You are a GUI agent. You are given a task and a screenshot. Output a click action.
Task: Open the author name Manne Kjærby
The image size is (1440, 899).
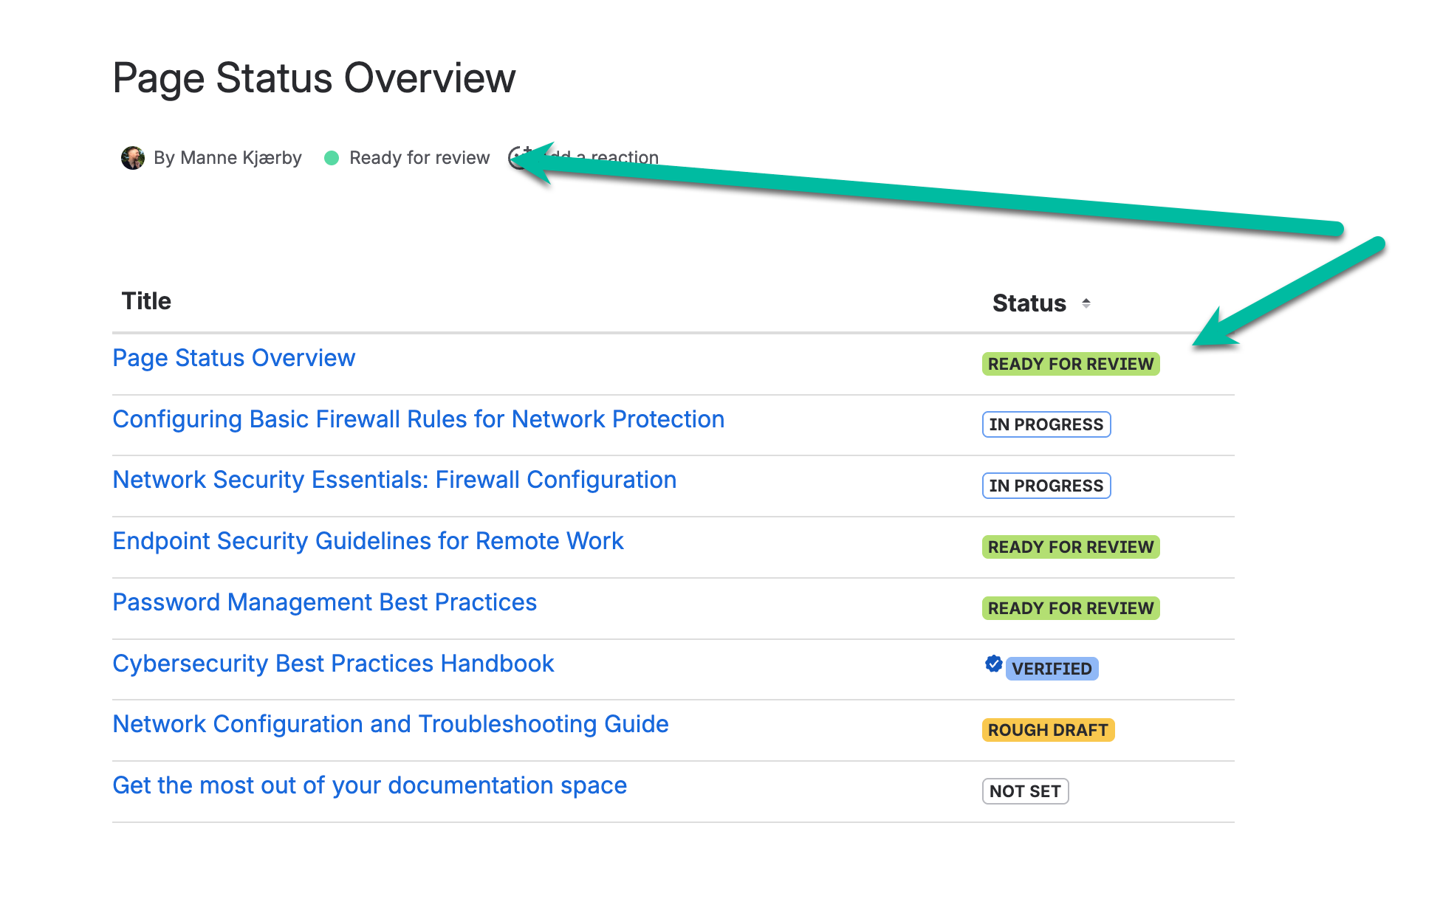(x=240, y=158)
